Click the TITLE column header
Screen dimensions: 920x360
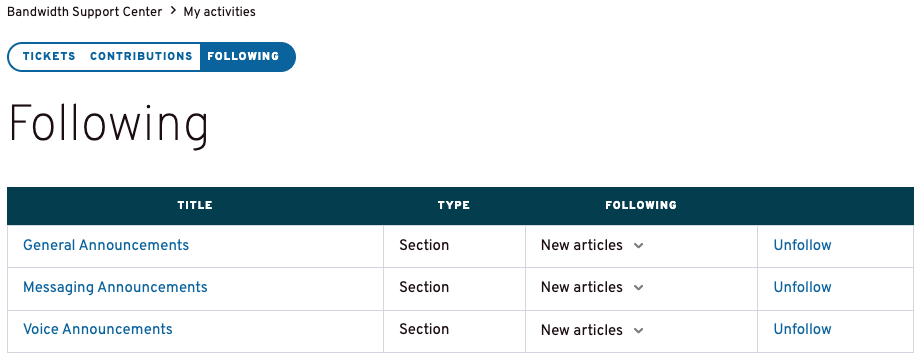(195, 205)
